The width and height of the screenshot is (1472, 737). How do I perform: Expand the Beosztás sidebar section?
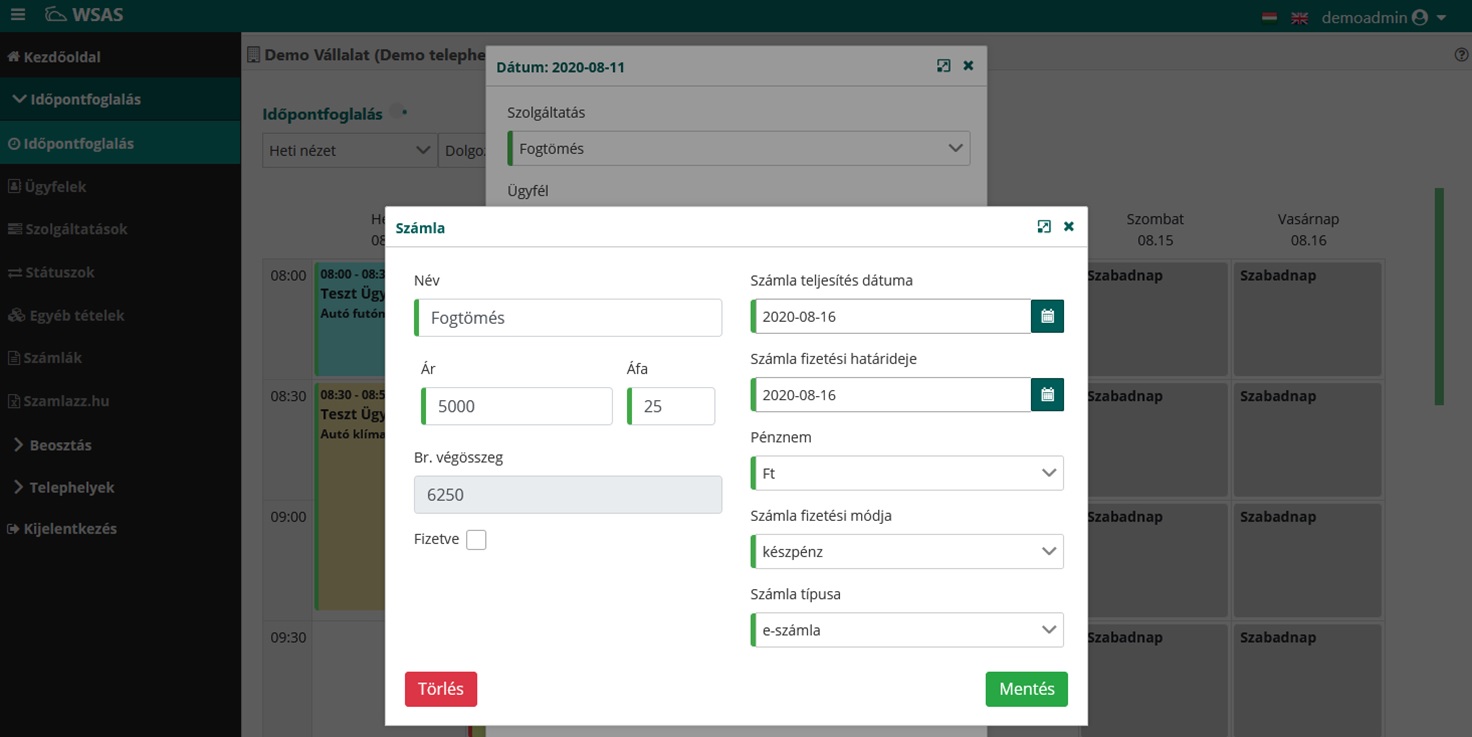click(59, 445)
